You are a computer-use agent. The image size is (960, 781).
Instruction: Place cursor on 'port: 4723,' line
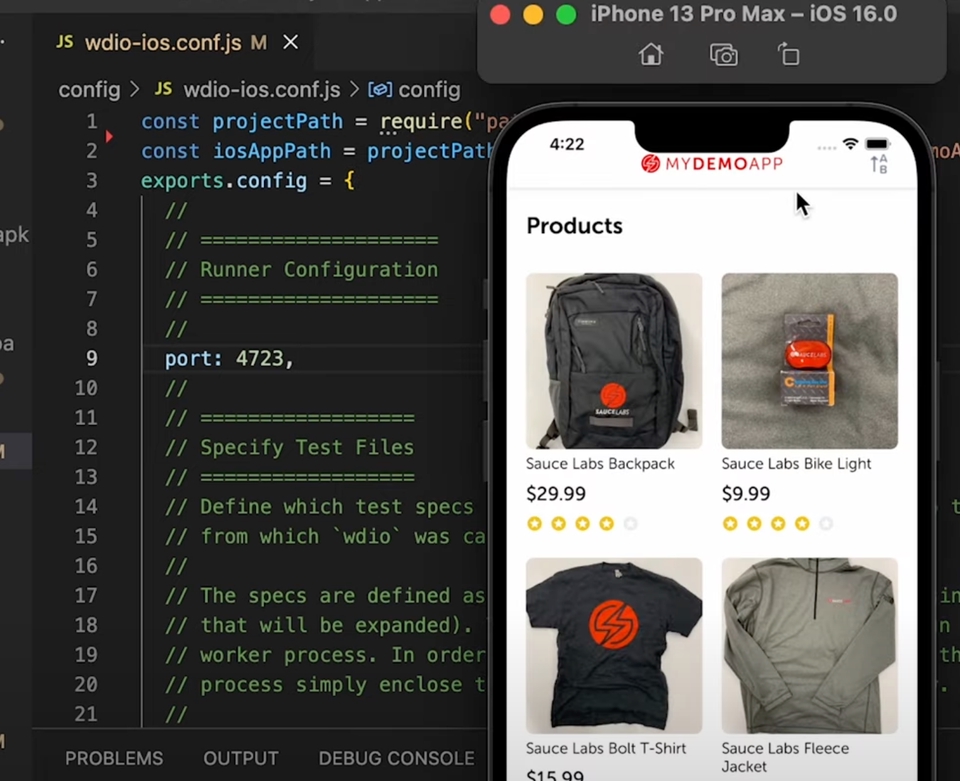click(x=230, y=359)
